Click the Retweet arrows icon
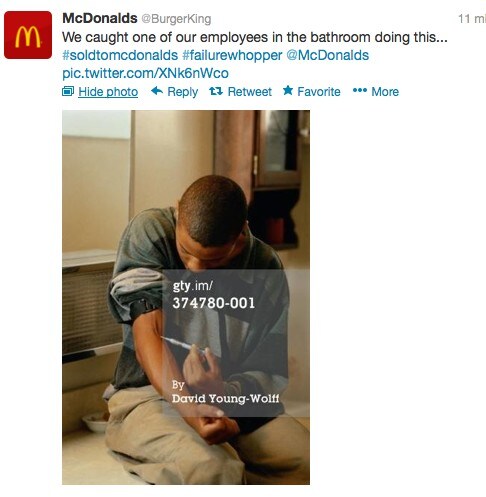486x497 pixels. pos(216,91)
